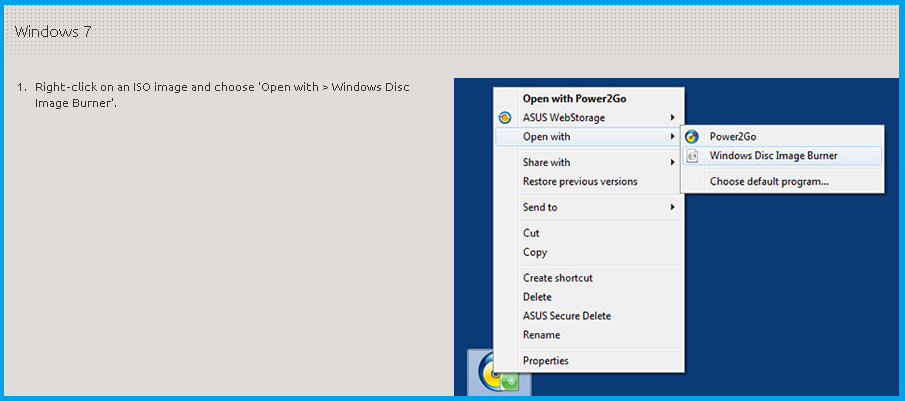Expand the 'Share with' submenu arrow
The image size is (905, 401).
tap(672, 162)
